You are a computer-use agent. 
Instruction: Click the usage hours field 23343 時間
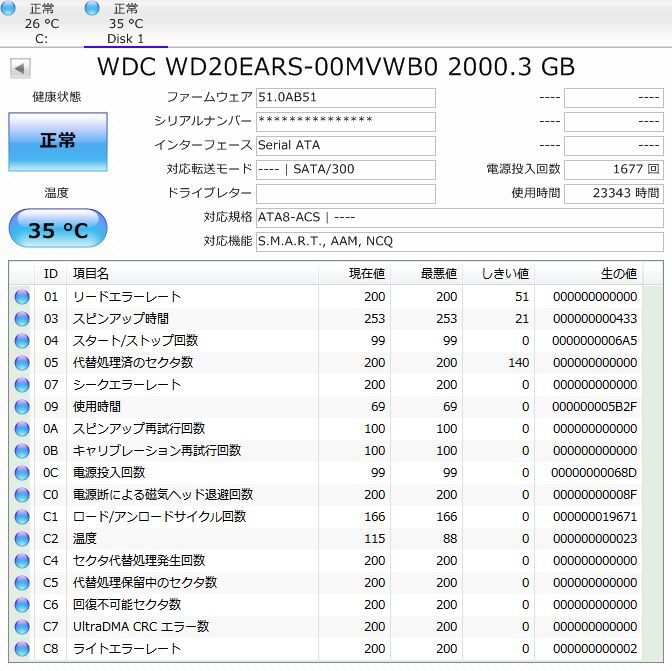[x=614, y=194]
